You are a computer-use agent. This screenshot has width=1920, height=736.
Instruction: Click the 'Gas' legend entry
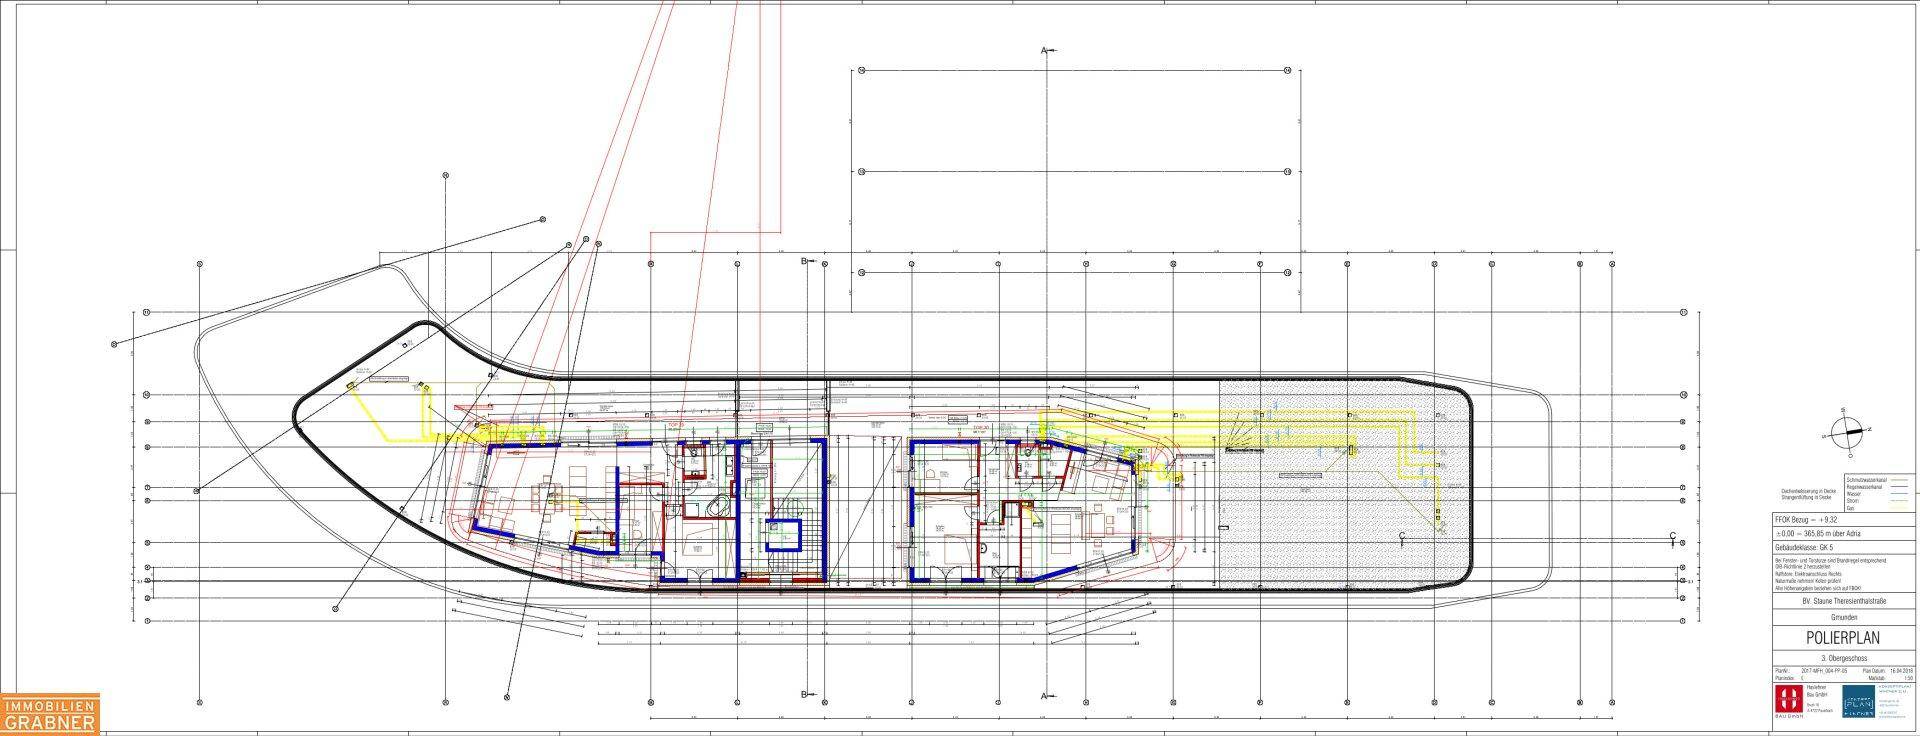tap(1848, 508)
